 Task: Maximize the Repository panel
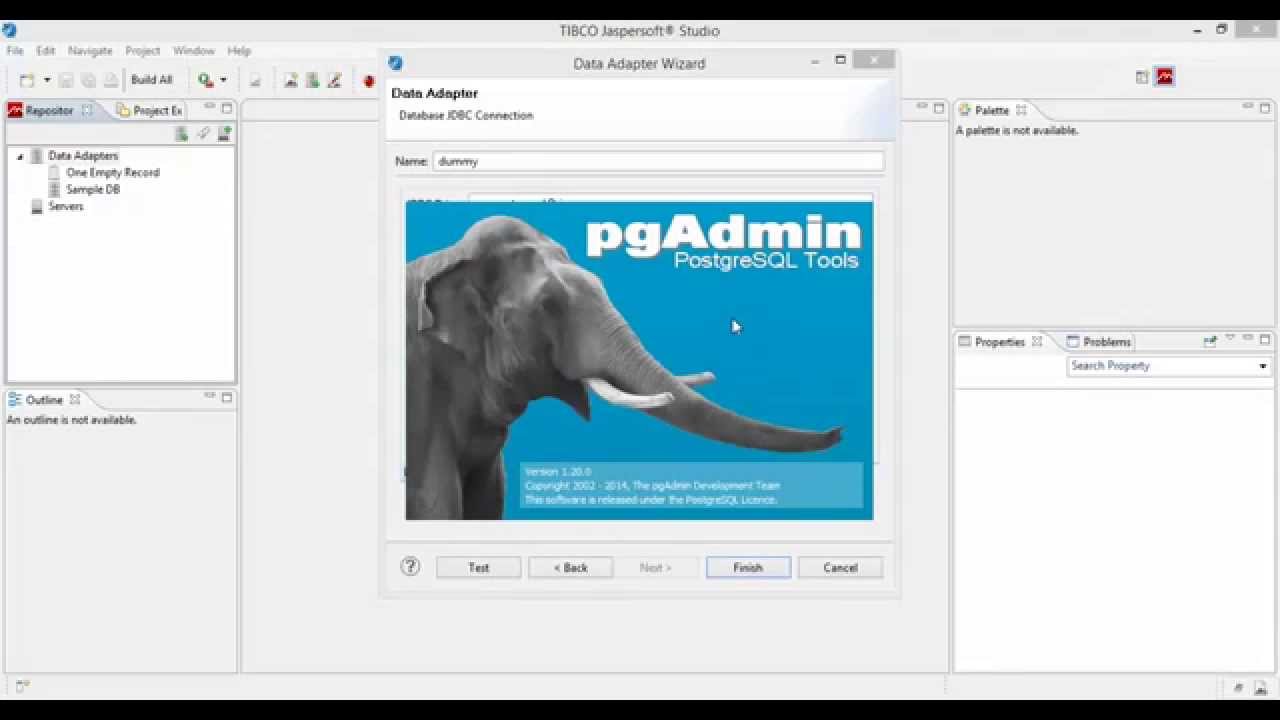227,108
